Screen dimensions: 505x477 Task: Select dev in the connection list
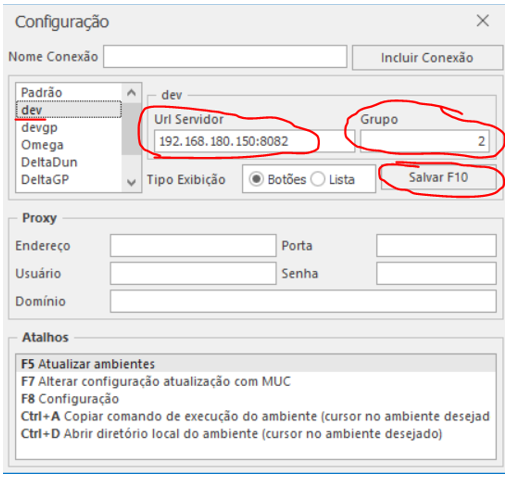click(x=68, y=110)
